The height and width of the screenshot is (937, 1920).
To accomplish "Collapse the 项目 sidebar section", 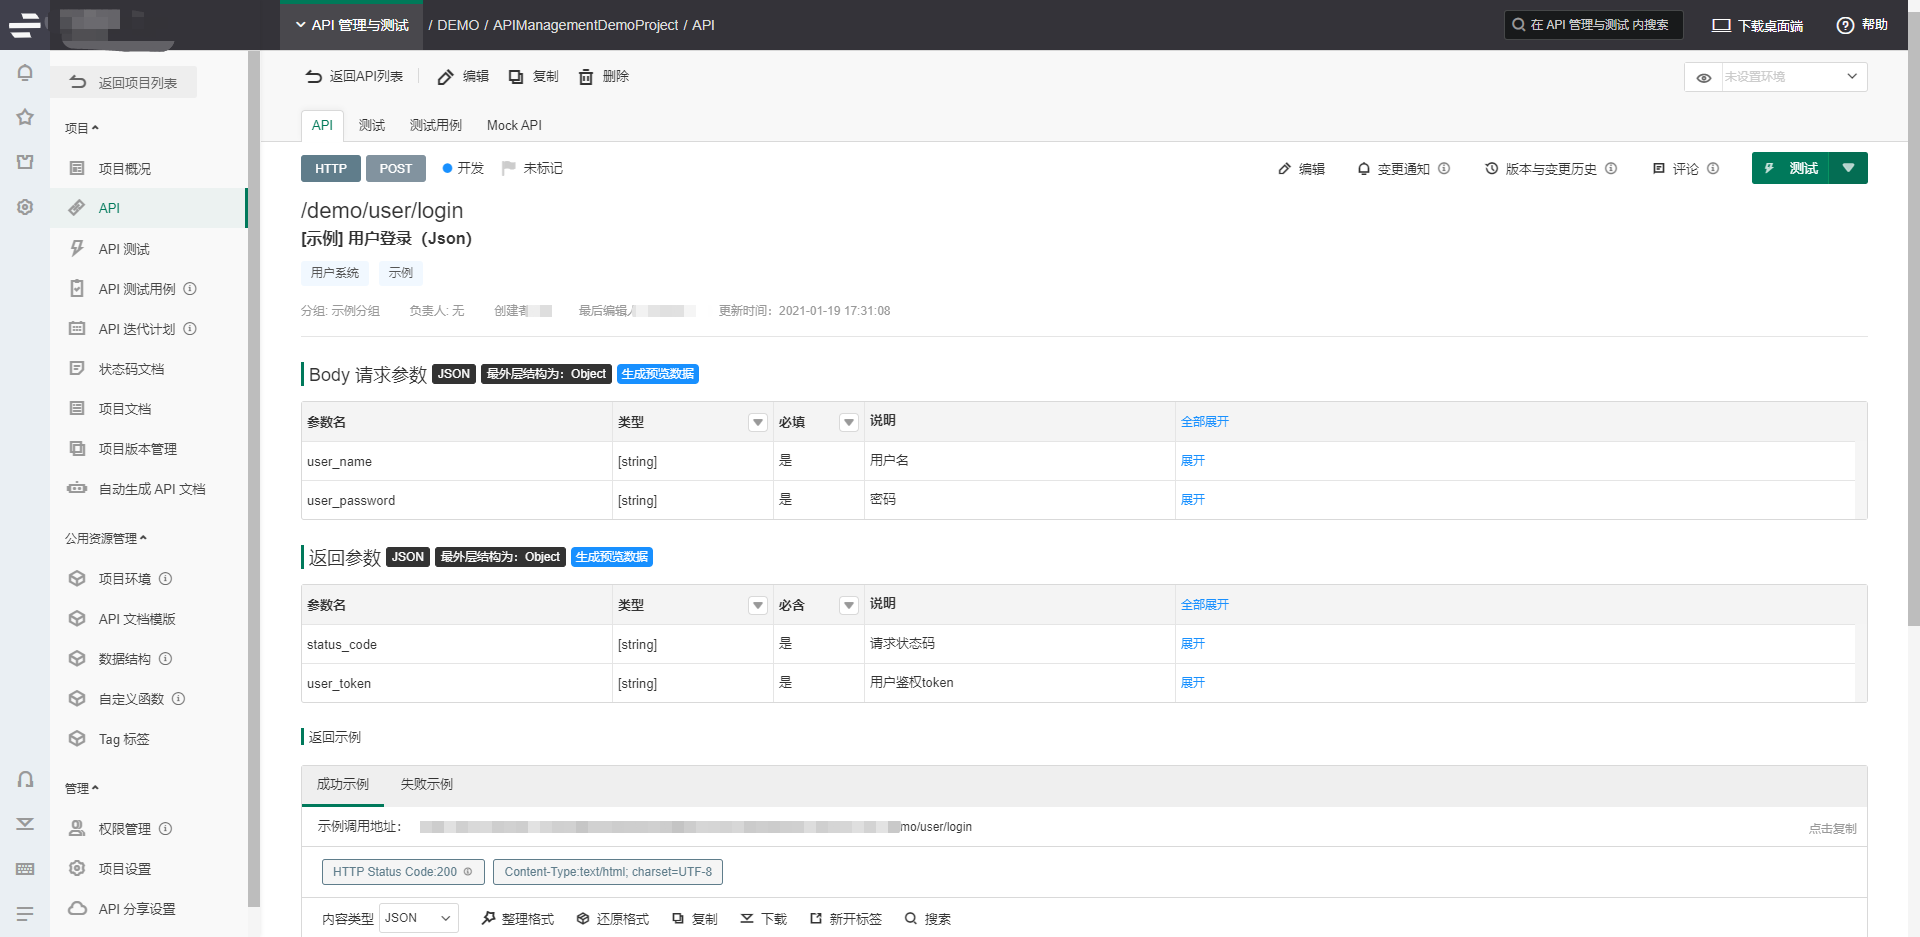I will pyautogui.click(x=82, y=128).
